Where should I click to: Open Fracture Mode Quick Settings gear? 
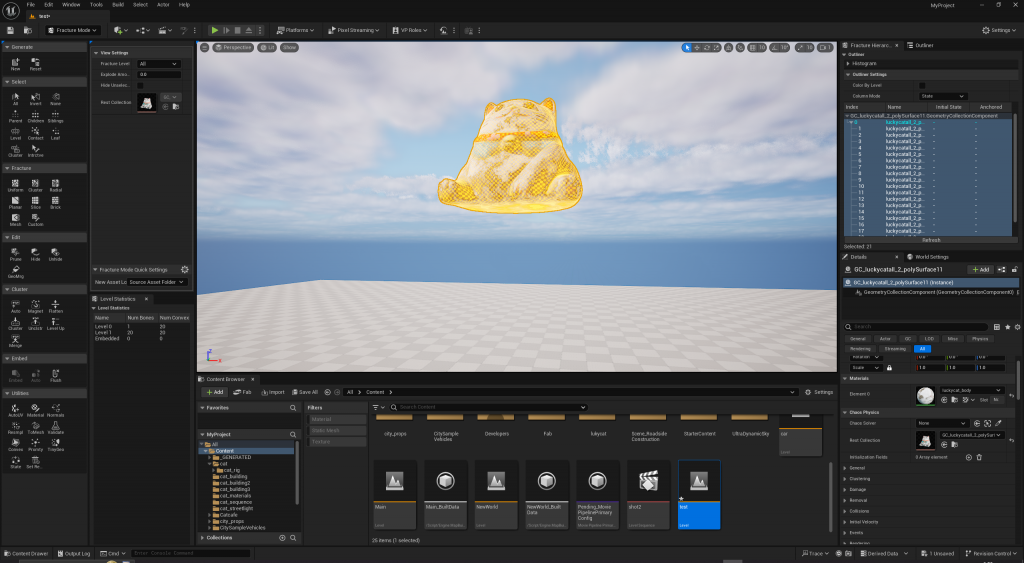(x=185, y=269)
